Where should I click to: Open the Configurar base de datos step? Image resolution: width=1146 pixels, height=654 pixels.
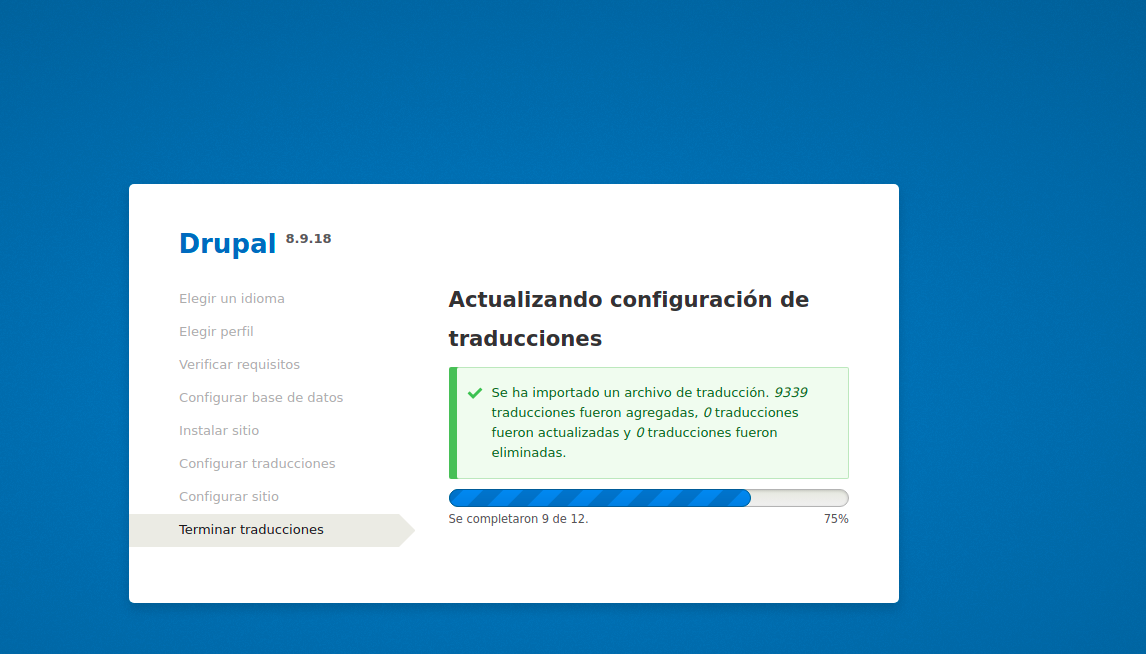click(261, 397)
